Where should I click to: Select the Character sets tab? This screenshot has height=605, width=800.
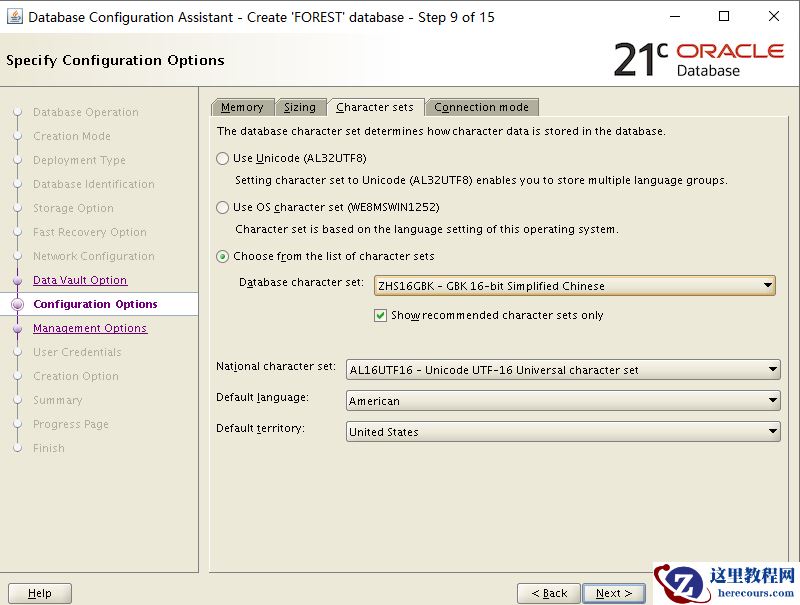pyautogui.click(x=375, y=107)
